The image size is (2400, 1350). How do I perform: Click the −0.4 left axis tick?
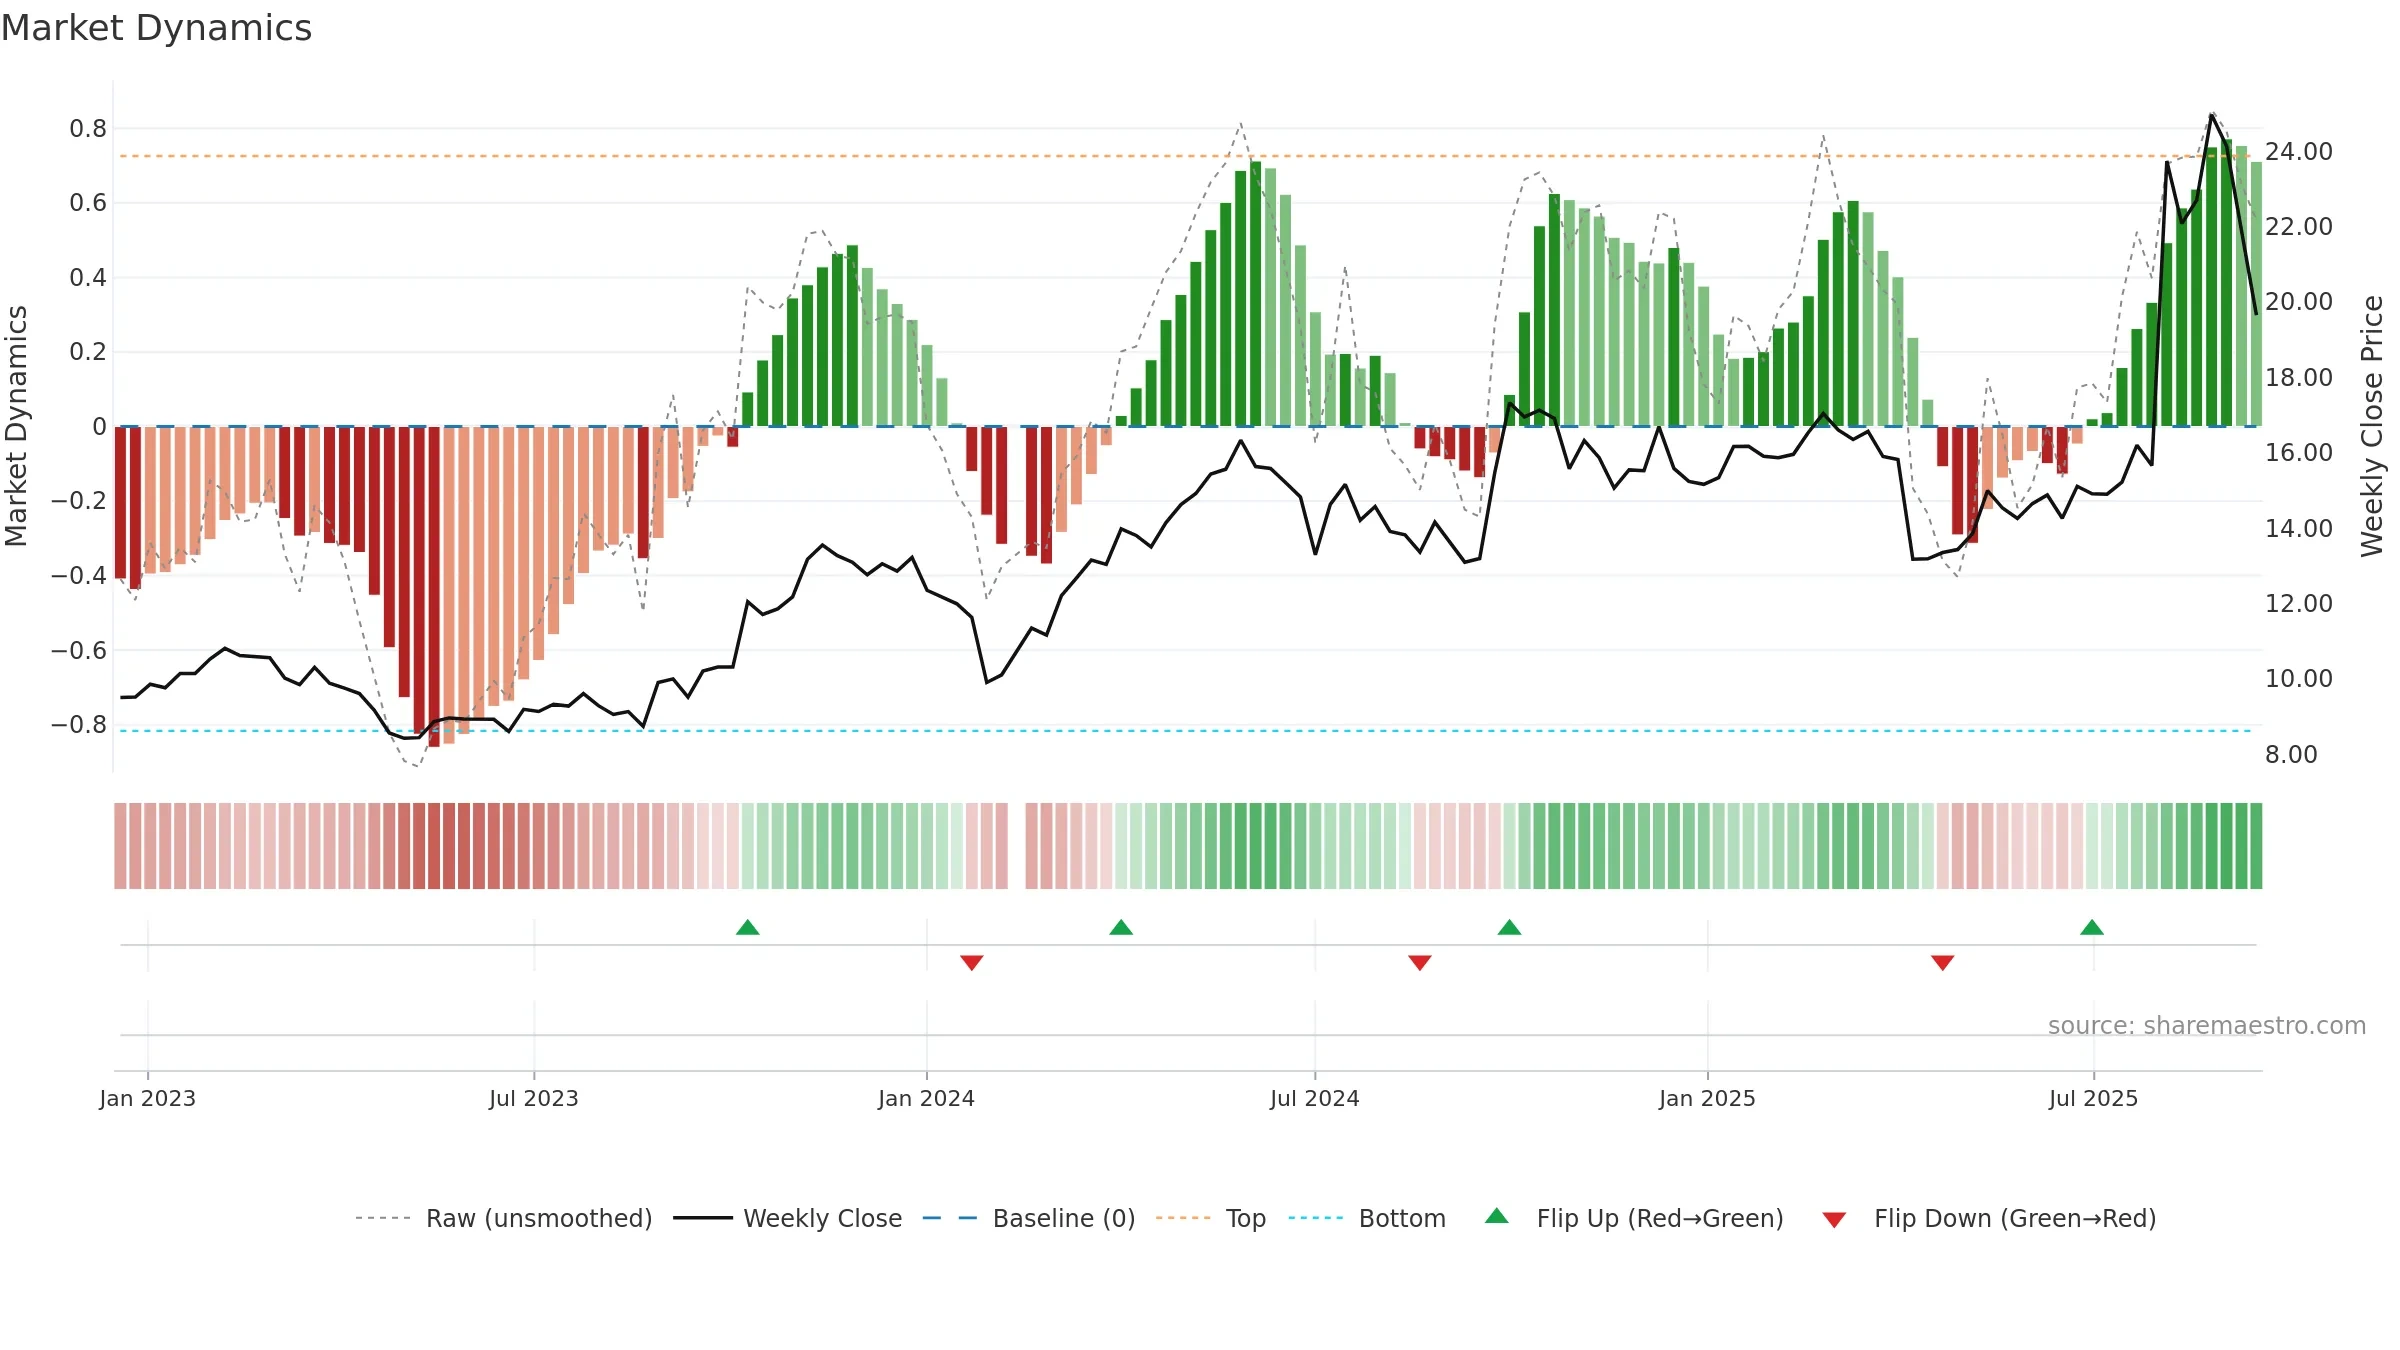(79, 575)
